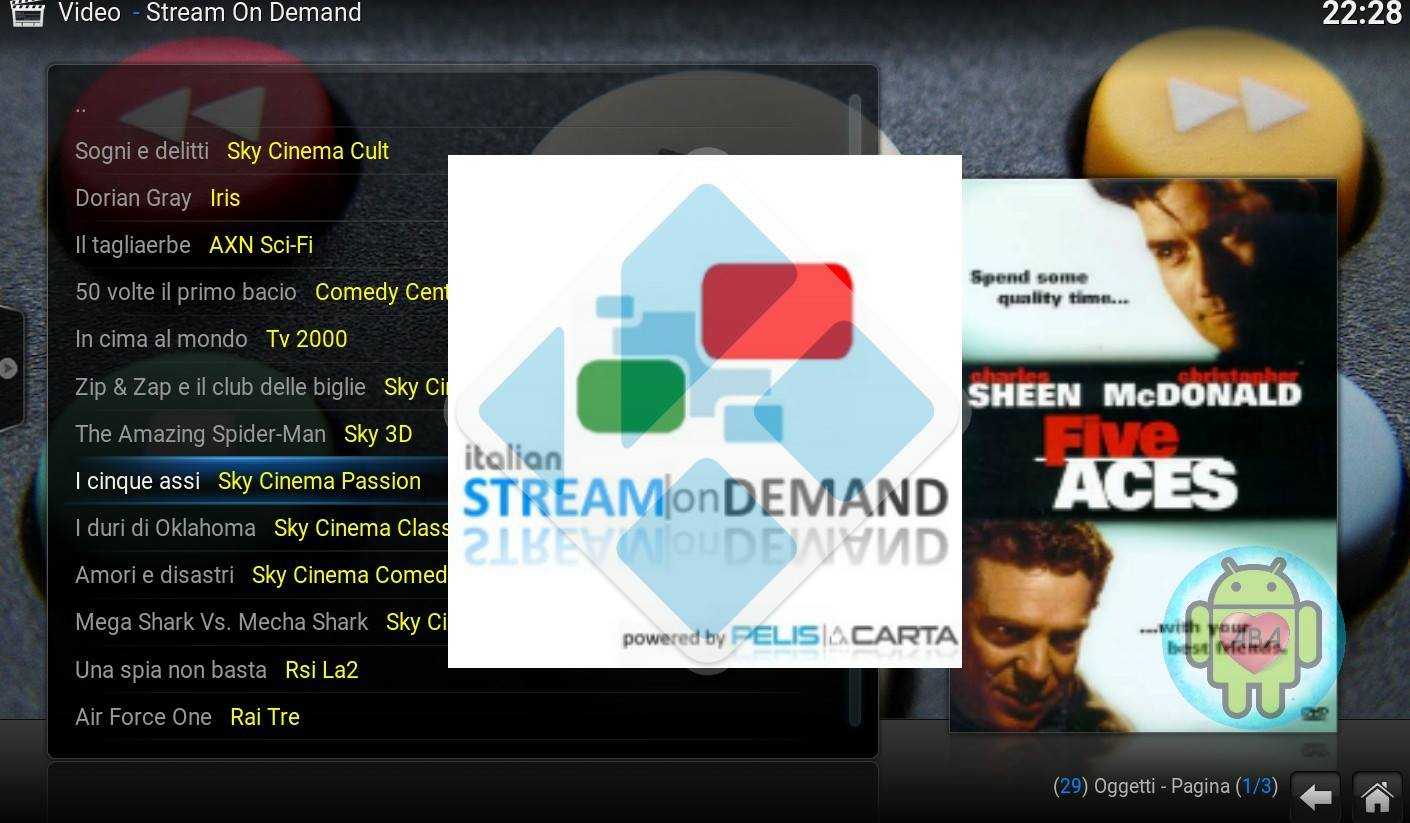Click the 22:28 clock

click(x=1362, y=14)
